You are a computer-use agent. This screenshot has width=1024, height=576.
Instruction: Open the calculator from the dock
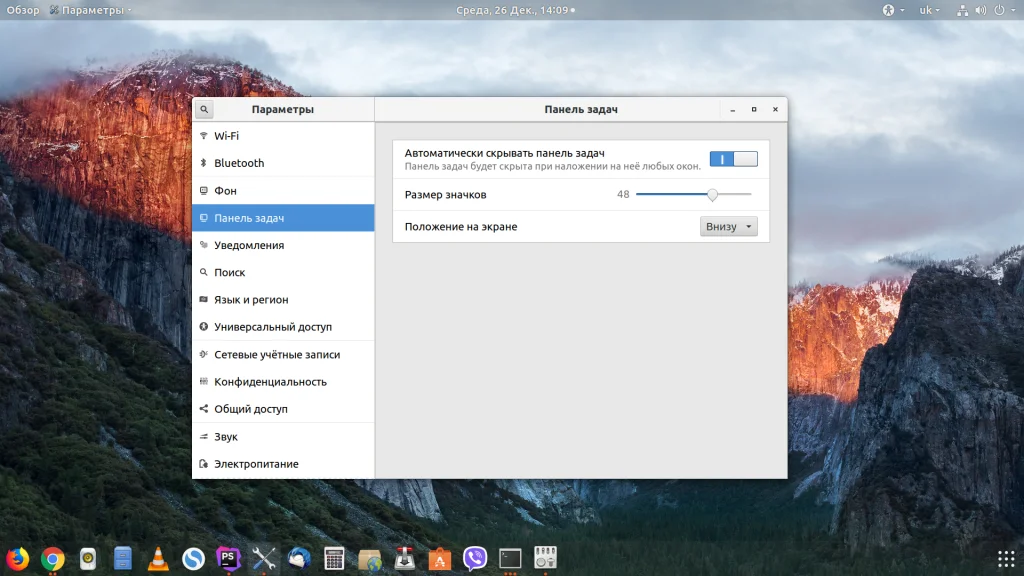[x=335, y=558]
